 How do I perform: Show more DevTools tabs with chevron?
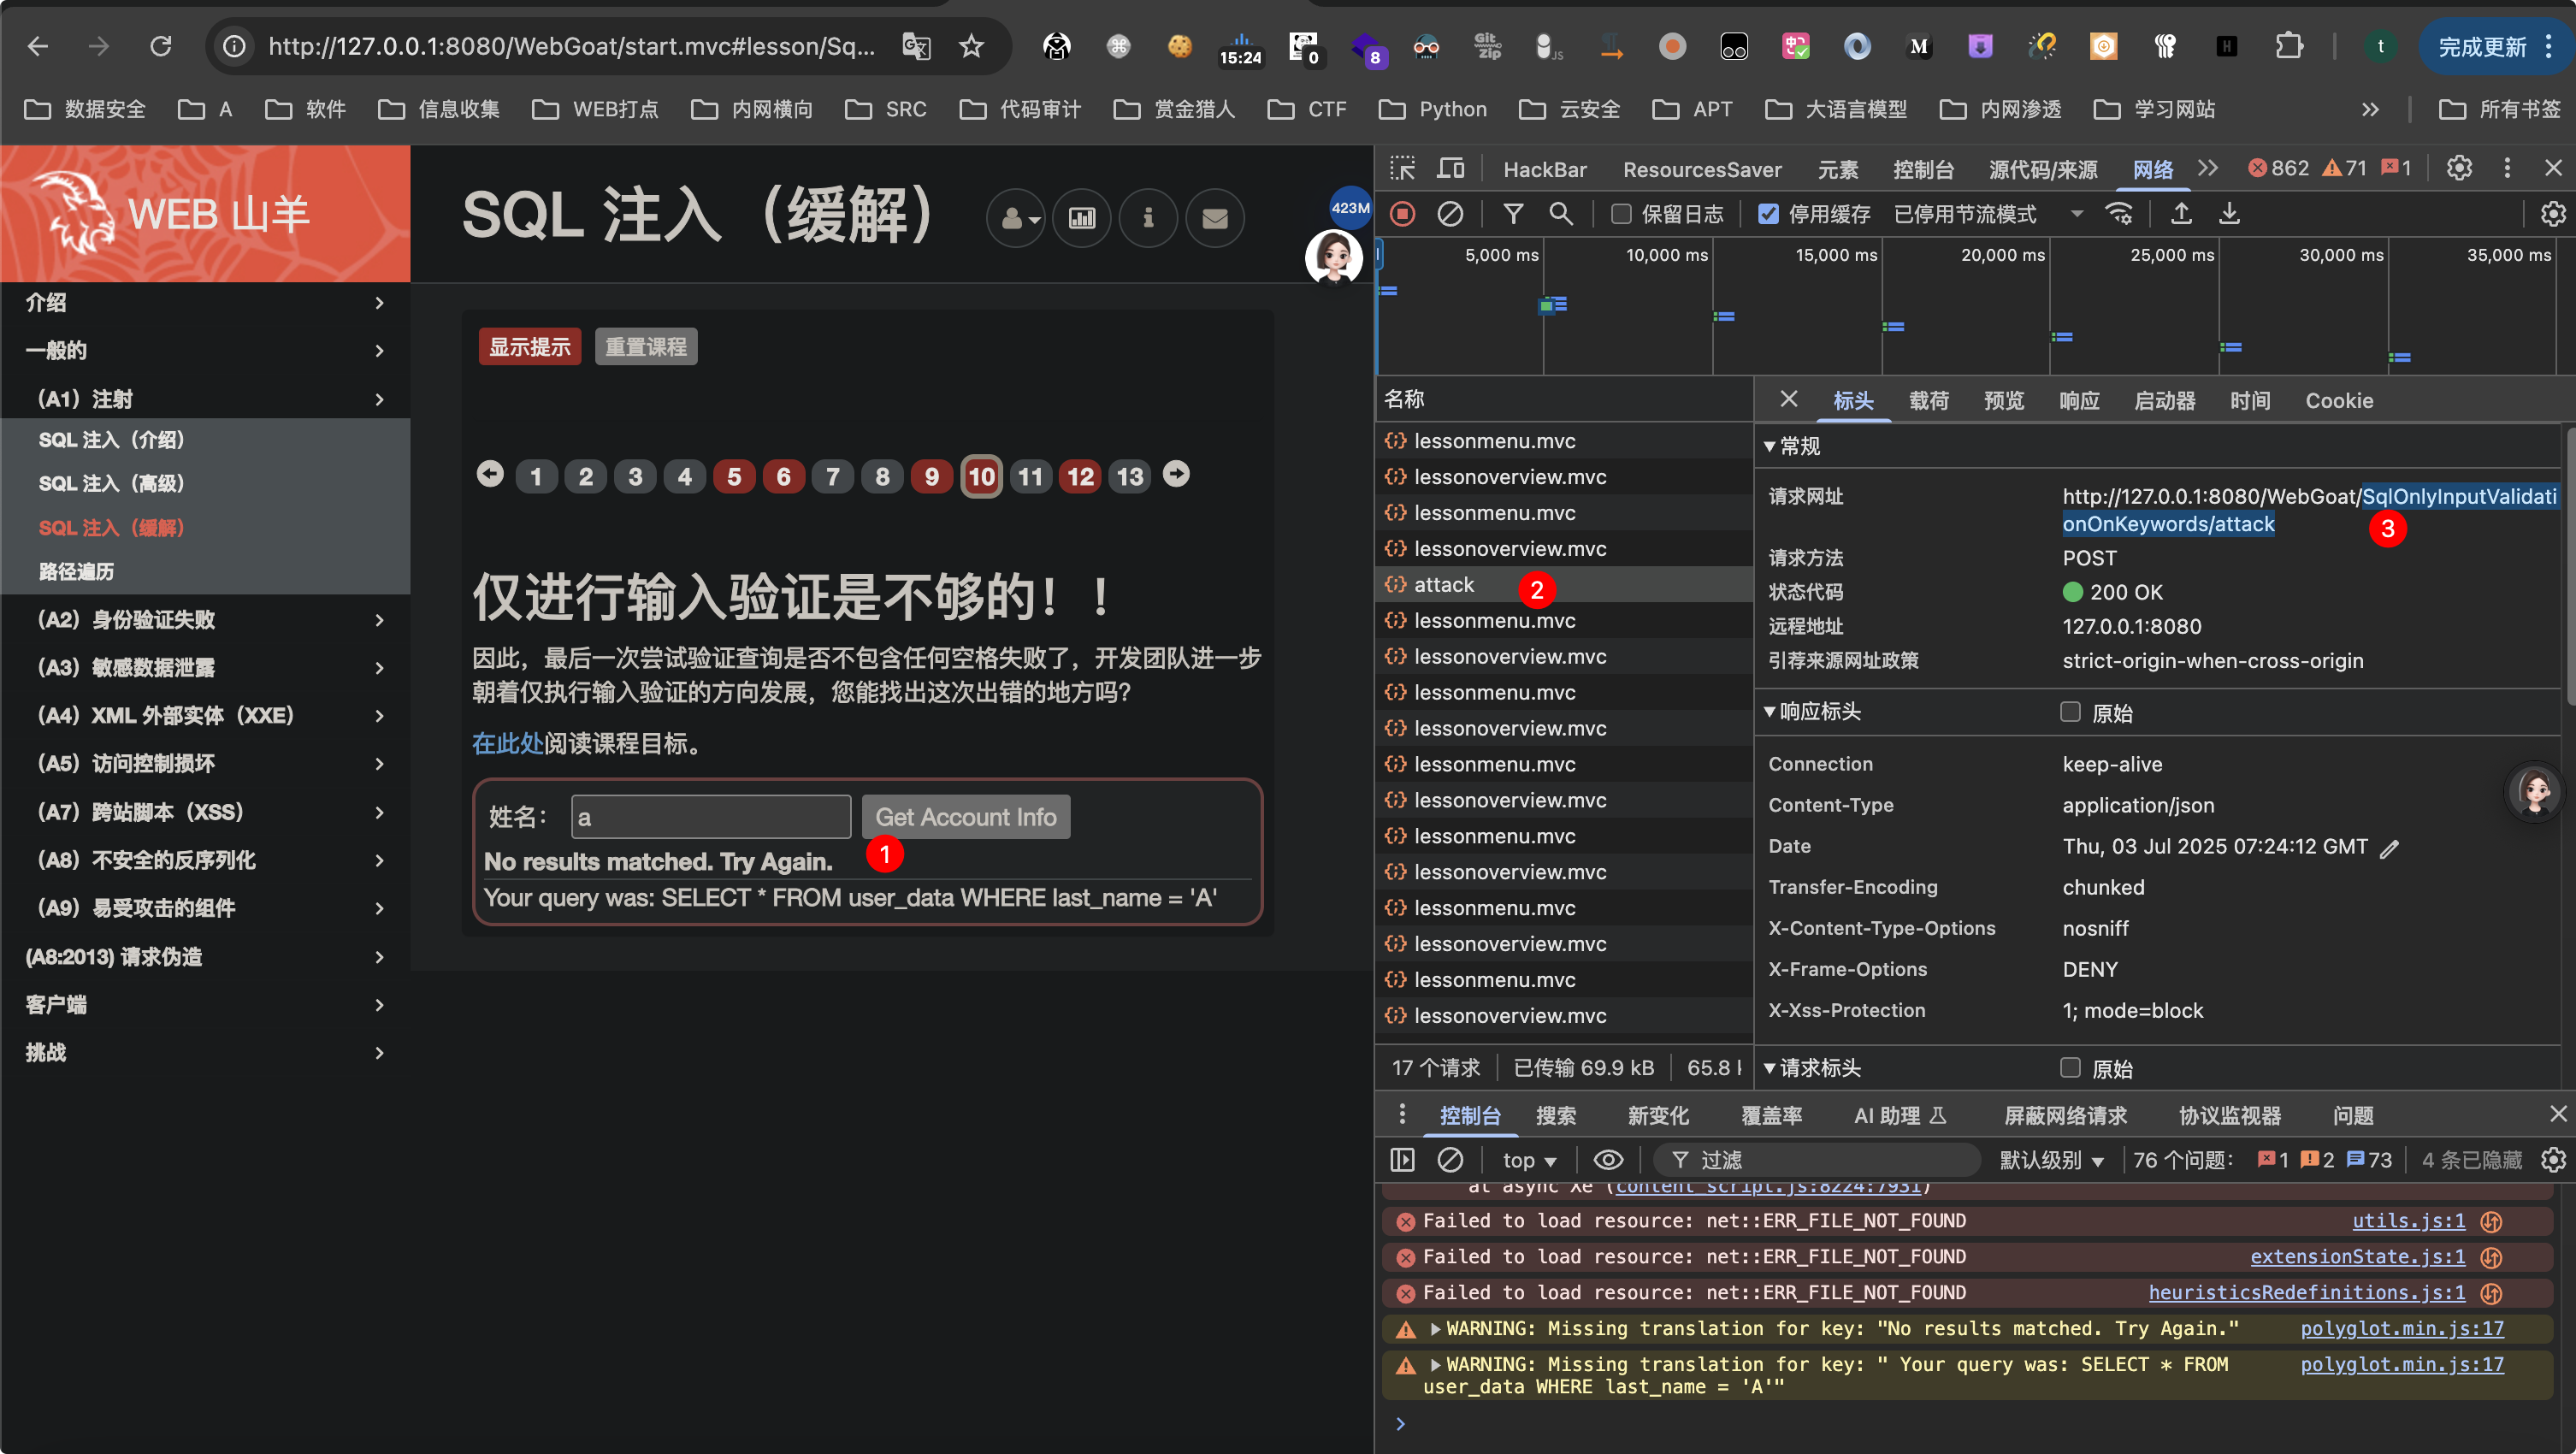coord(2208,168)
